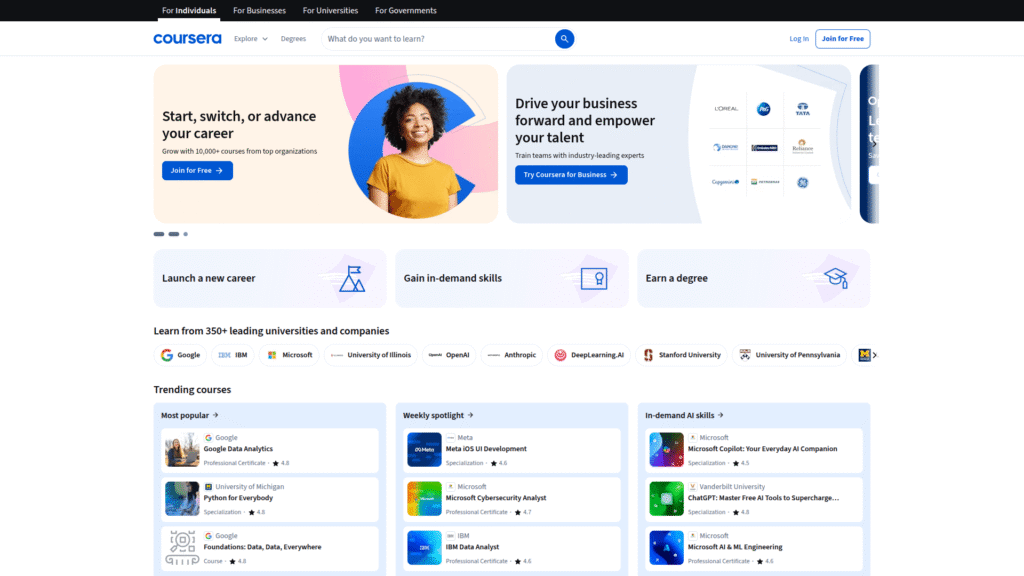Click the Stanford University logo

(682, 354)
